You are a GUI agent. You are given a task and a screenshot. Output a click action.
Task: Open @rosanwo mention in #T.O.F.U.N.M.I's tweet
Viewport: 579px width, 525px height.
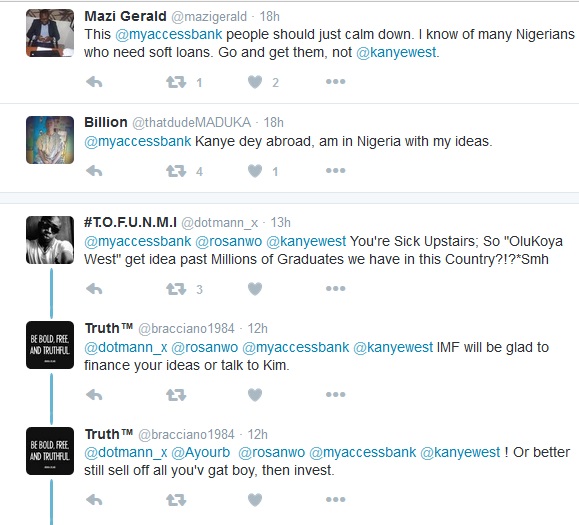tap(228, 241)
